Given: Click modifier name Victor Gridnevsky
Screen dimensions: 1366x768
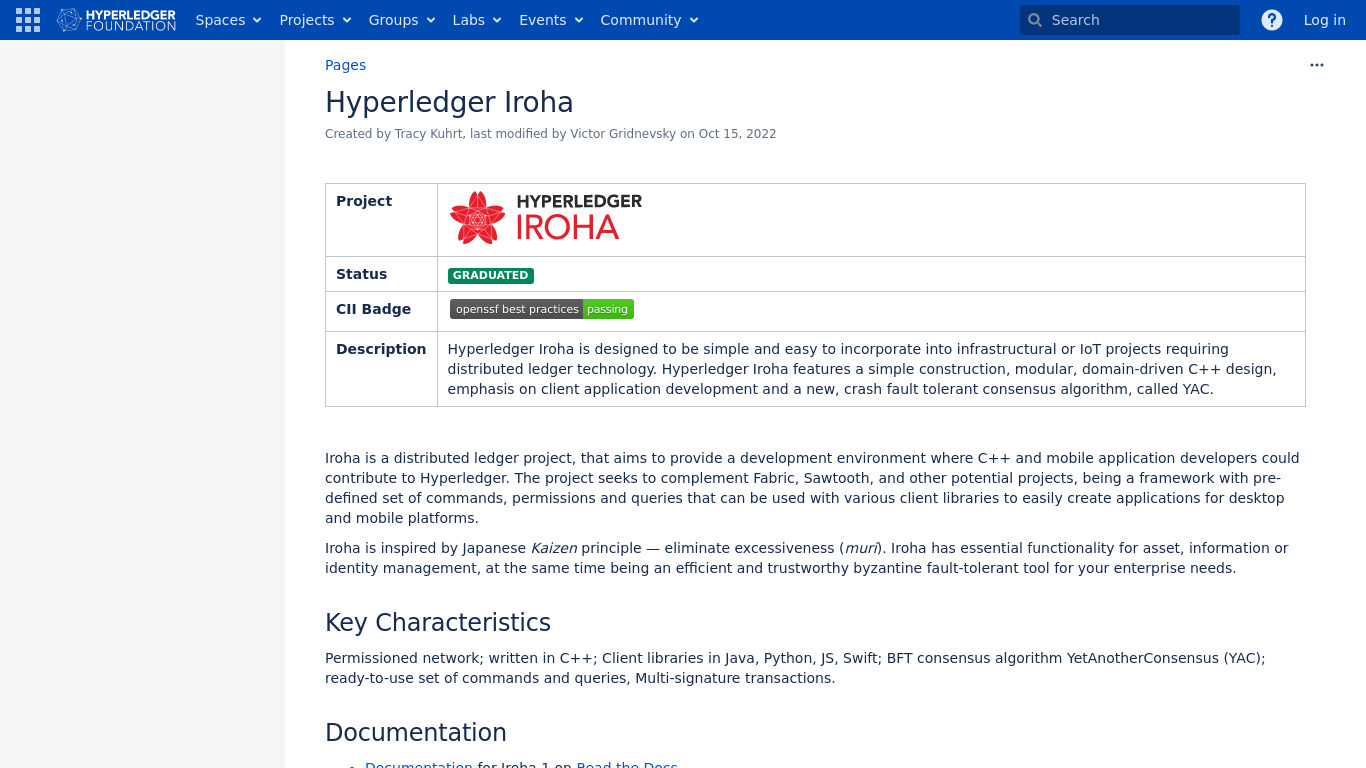Looking at the screenshot, I should coord(623,134).
